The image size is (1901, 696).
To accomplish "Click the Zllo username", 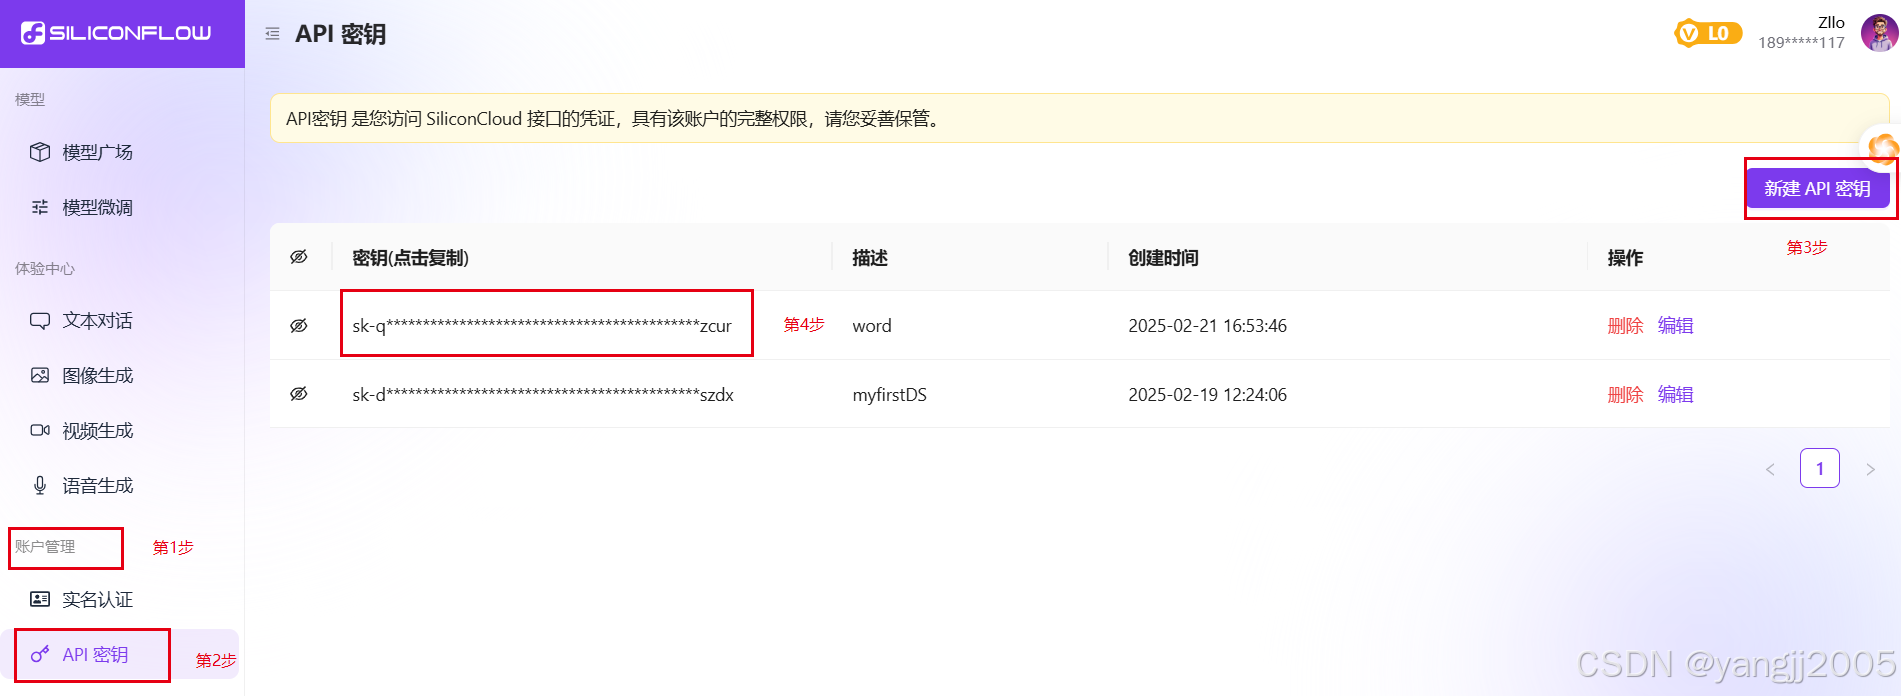I will pyautogui.click(x=1831, y=23).
